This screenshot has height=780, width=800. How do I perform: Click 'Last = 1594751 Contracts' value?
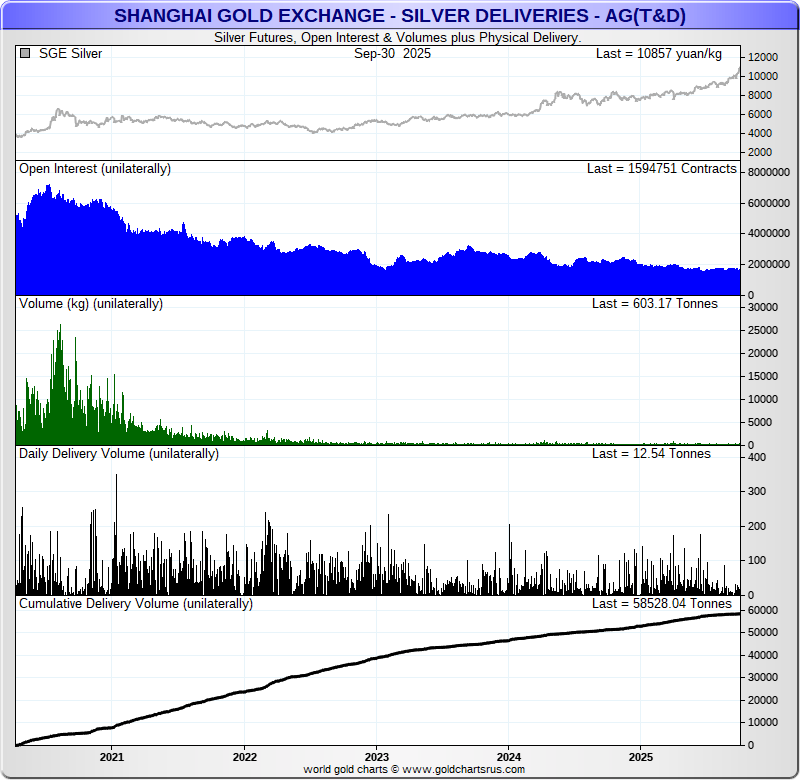pyautogui.click(x=662, y=169)
